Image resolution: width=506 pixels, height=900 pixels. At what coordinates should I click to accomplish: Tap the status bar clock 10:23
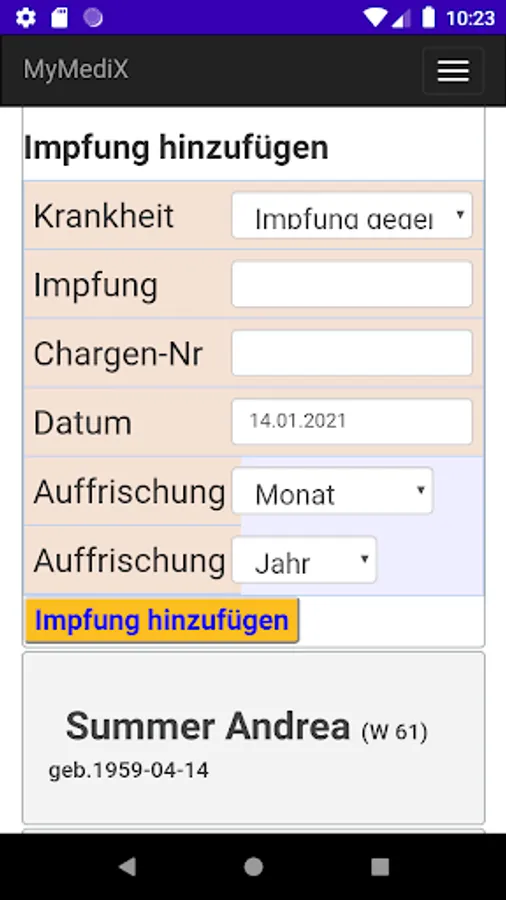[x=470, y=18]
